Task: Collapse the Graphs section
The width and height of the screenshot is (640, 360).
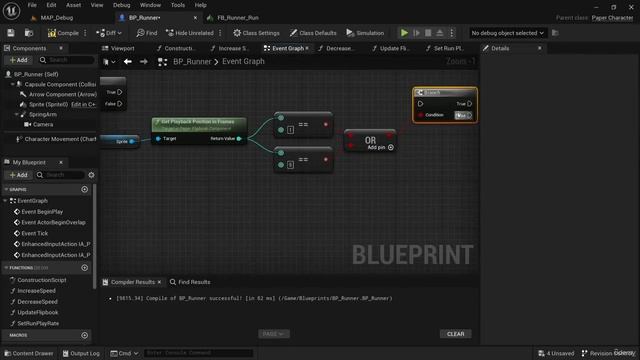Action: point(6,189)
